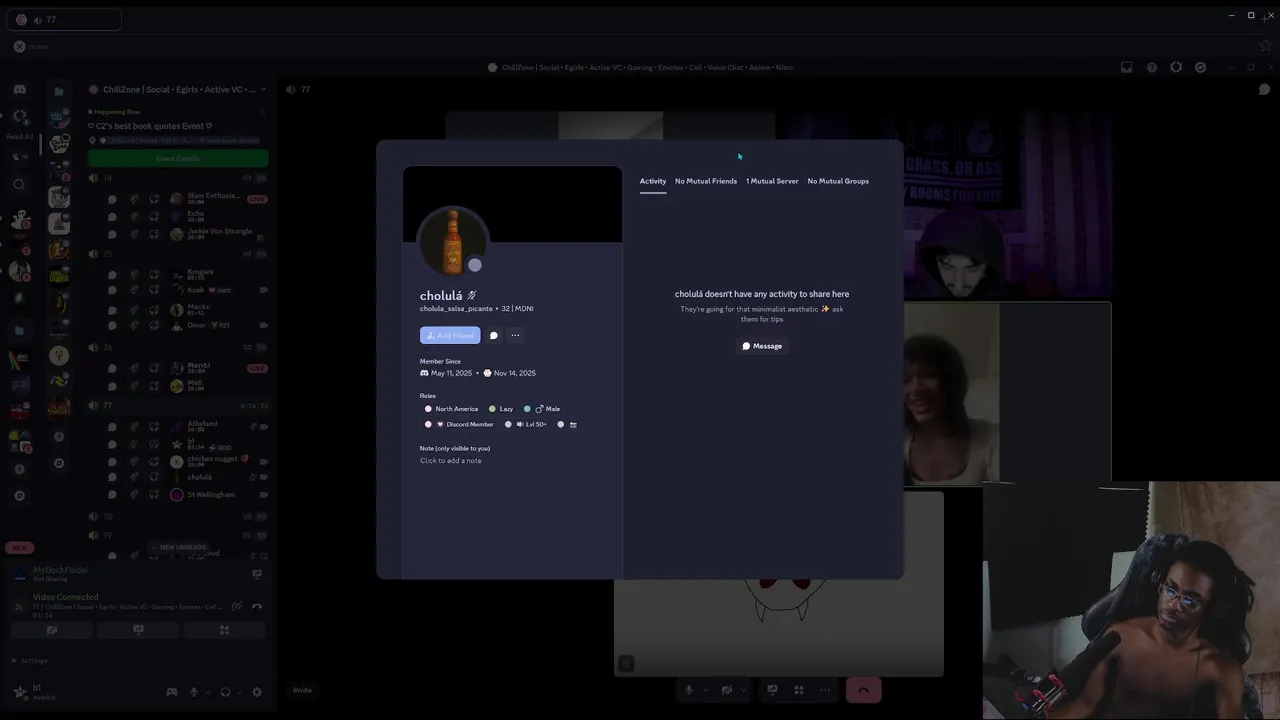The image size is (1280, 720).
Task: Click the badge icon next to cholulá name
Action: click(x=472, y=296)
